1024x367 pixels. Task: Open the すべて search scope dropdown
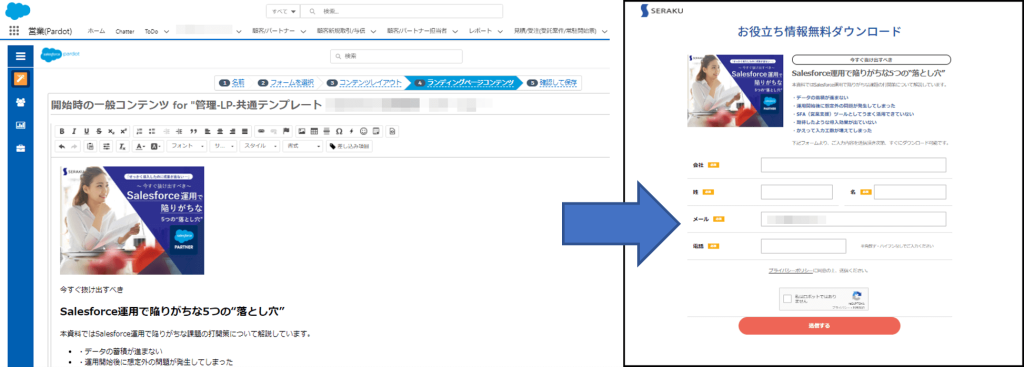(283, 11)
